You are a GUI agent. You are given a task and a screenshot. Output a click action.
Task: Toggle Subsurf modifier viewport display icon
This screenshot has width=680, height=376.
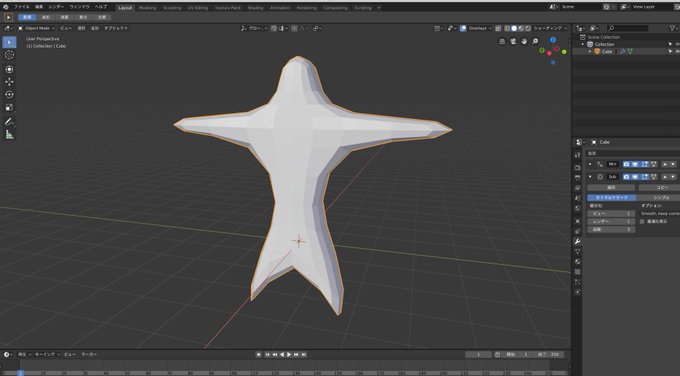pos(635,177)
